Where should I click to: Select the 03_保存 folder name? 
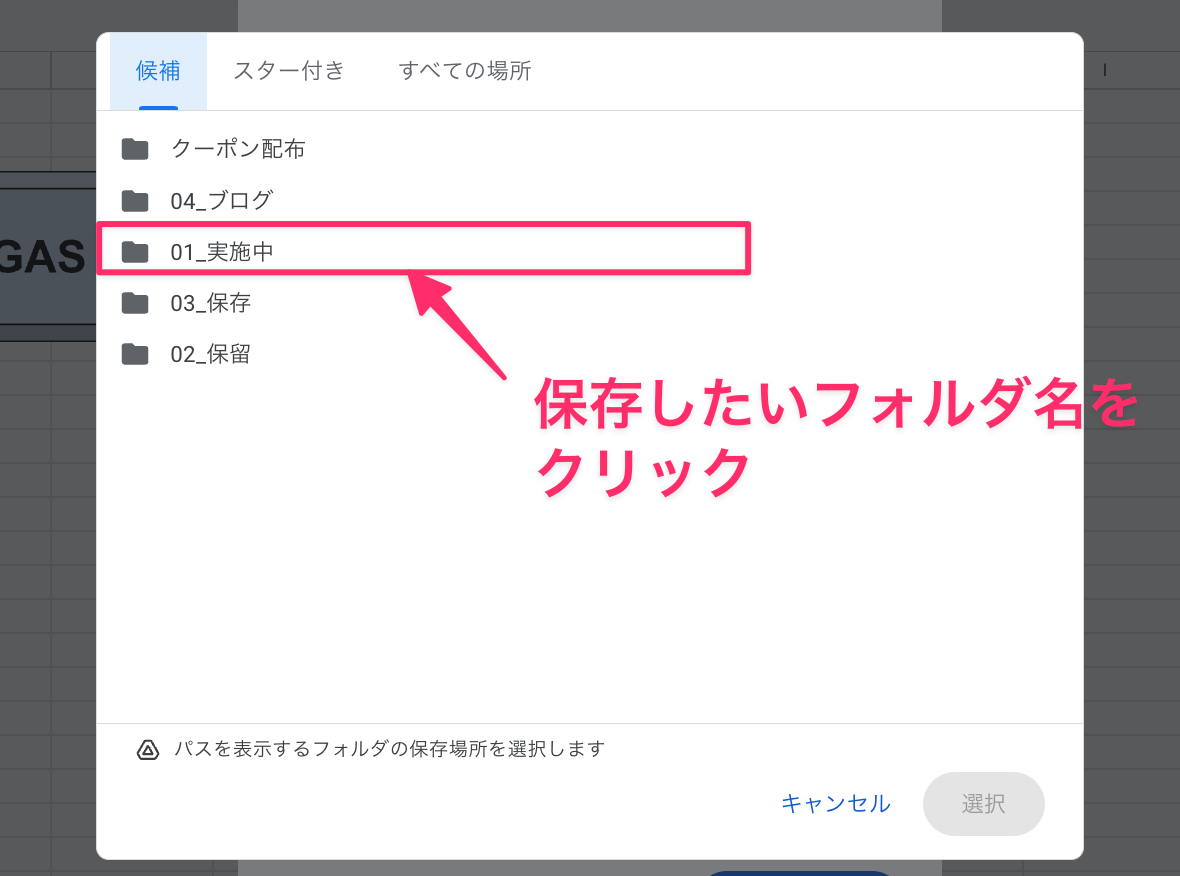click(211, 303)
